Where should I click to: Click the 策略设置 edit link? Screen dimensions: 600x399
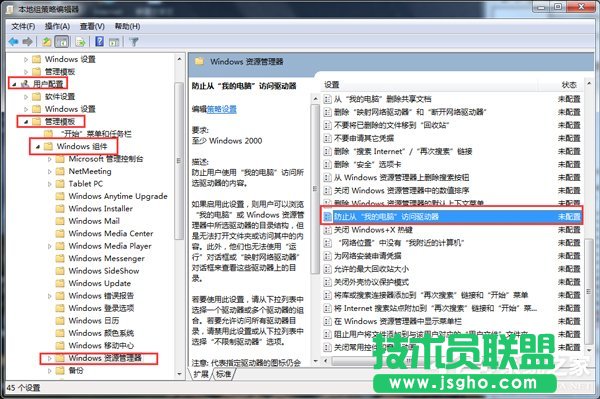(222, 109)
